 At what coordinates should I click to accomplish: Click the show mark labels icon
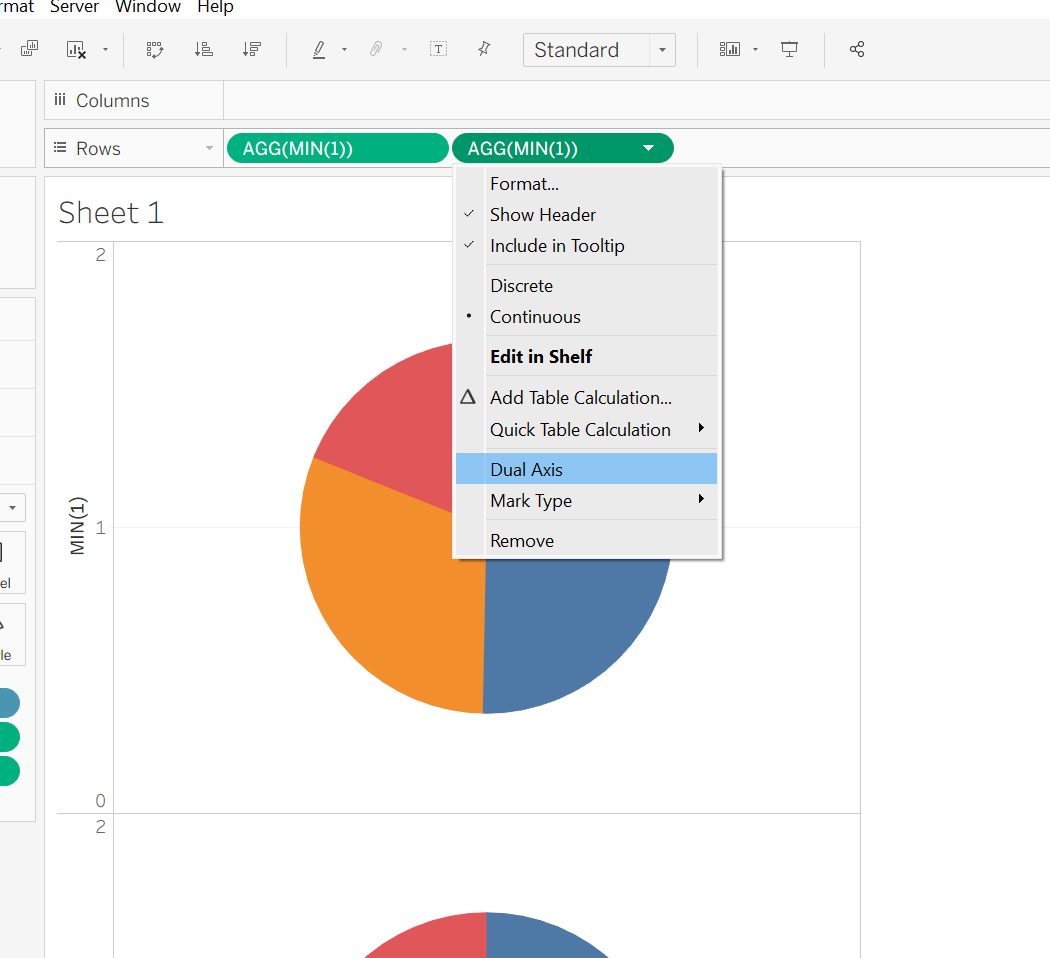[x=438, y=49]
